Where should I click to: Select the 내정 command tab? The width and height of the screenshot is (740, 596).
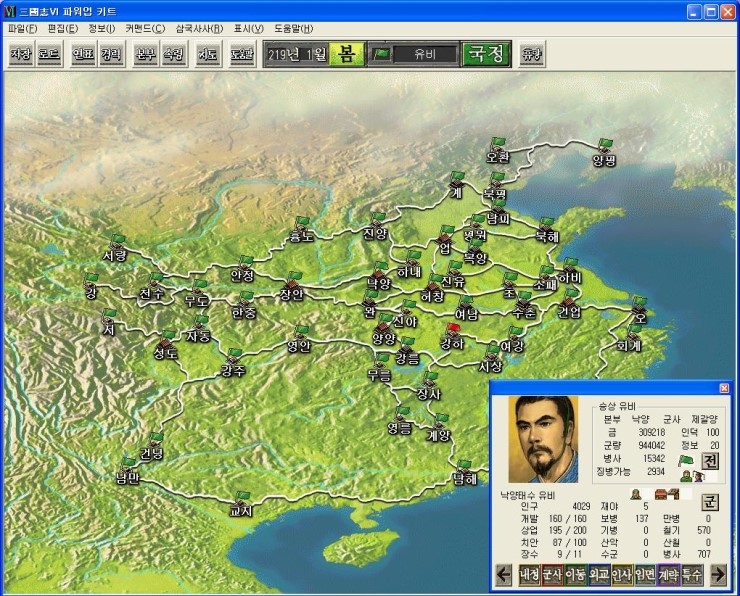point(529,575)
